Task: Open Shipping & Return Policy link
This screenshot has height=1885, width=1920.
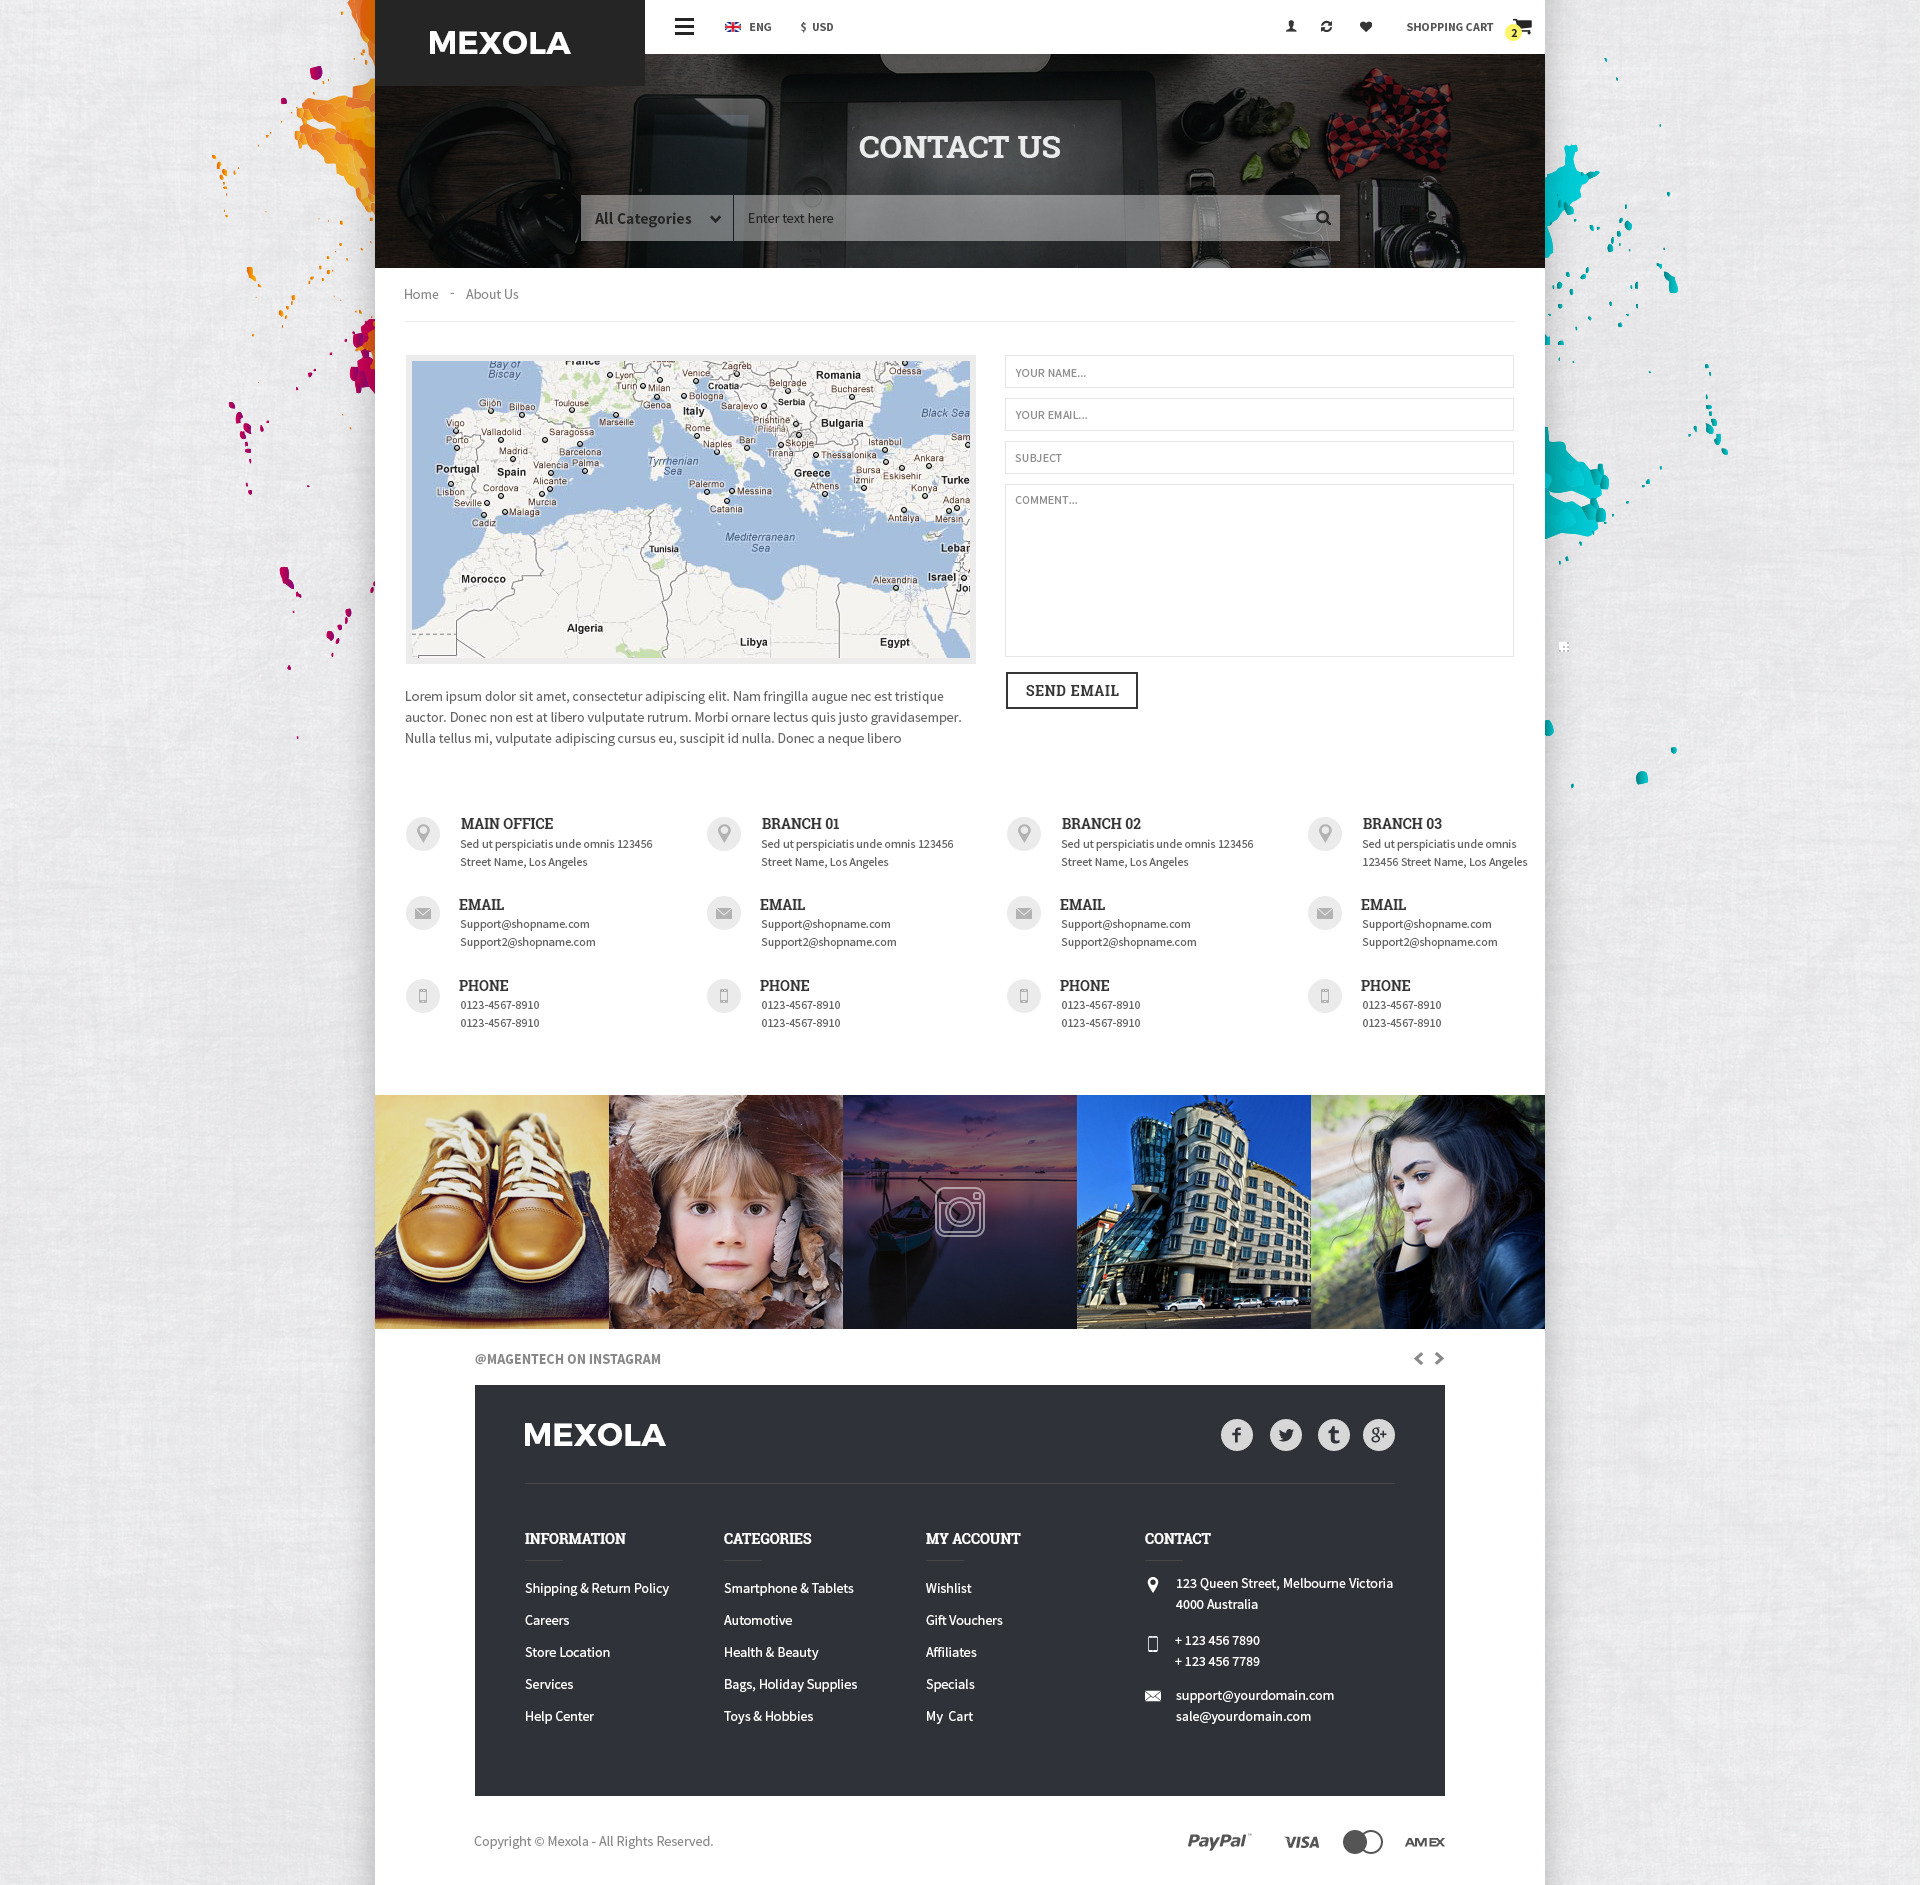Action: 596,1588
